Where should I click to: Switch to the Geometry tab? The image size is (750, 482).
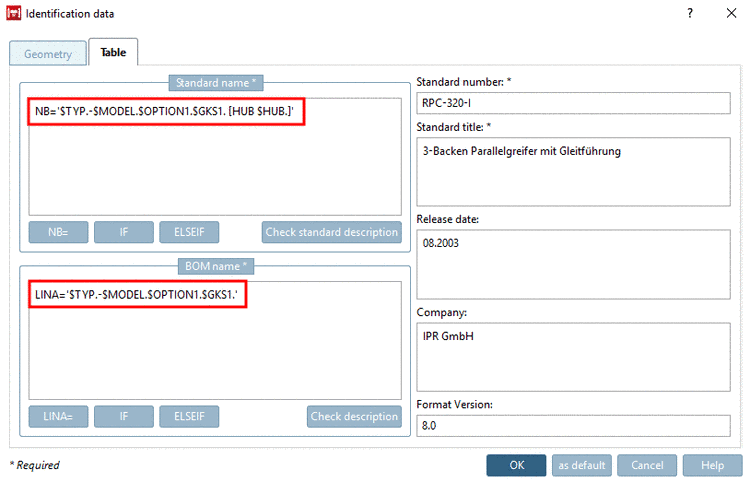48,54
